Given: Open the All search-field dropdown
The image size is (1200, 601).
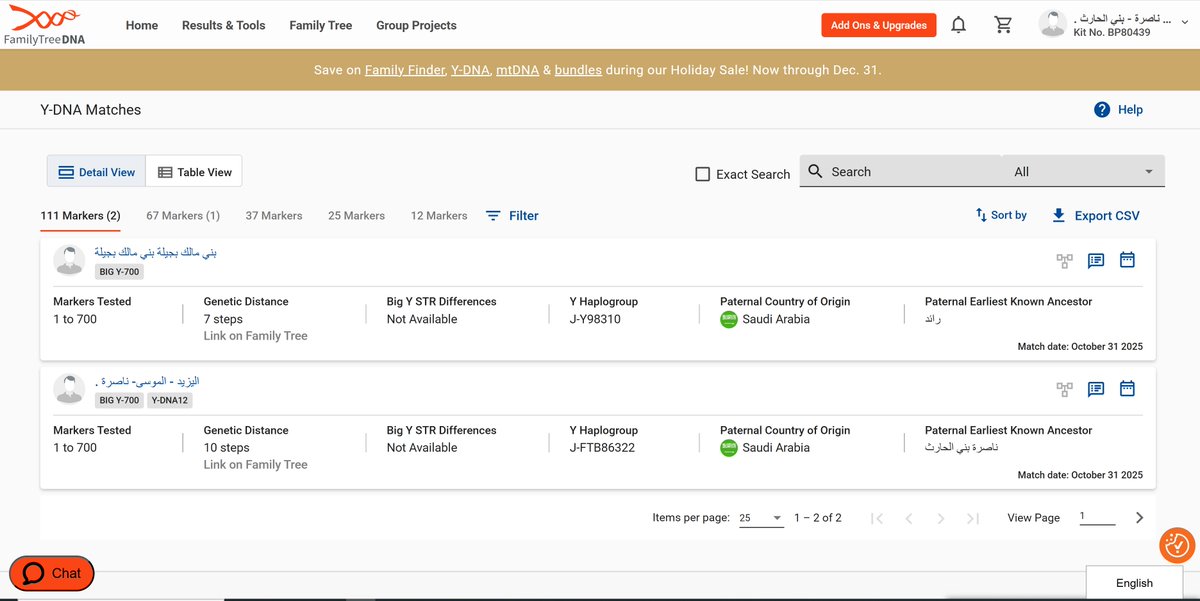Looking at the screenshot, I should (1083, 171).
